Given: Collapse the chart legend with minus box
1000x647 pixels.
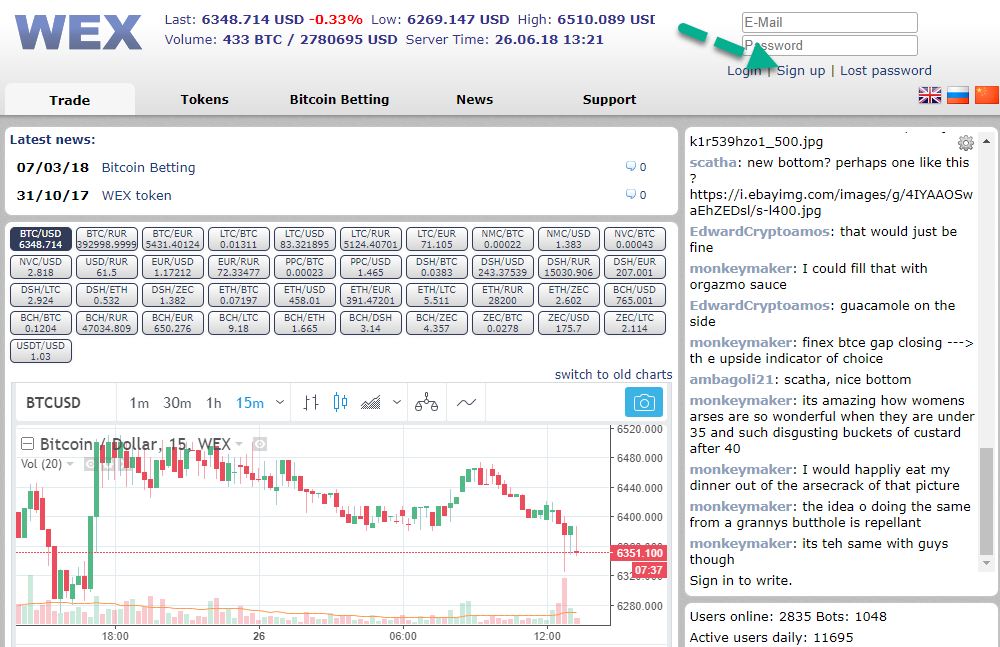Looking at the screenshot, I should coord(27,443).
